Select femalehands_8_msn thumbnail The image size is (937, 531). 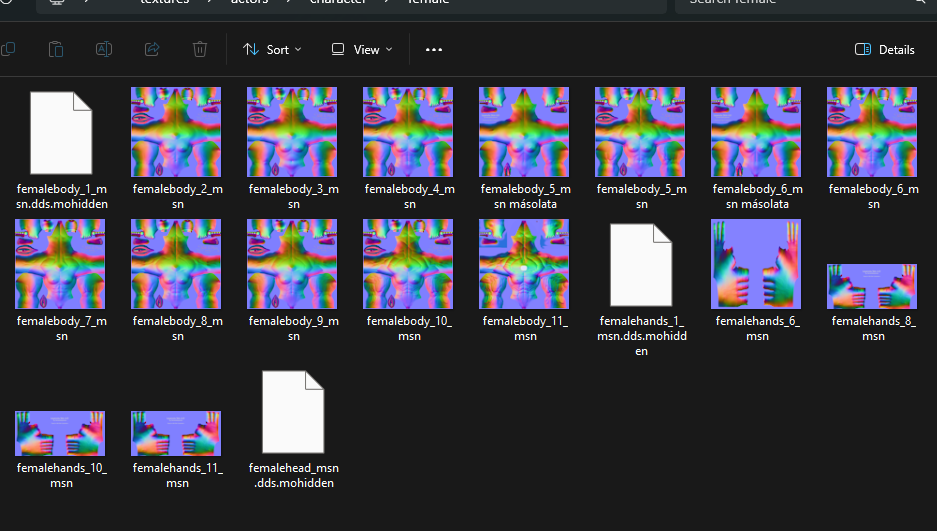coord(871,286)
